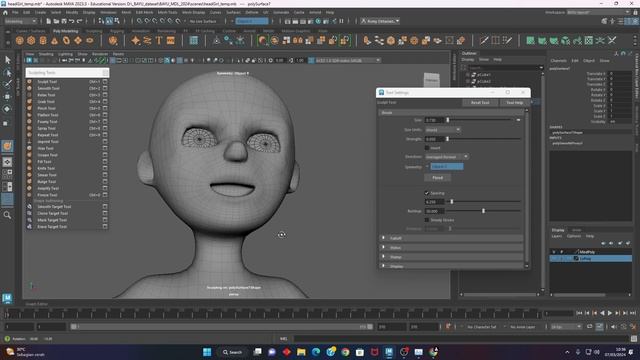Select the Knife Tool in the list

(46, 168)
